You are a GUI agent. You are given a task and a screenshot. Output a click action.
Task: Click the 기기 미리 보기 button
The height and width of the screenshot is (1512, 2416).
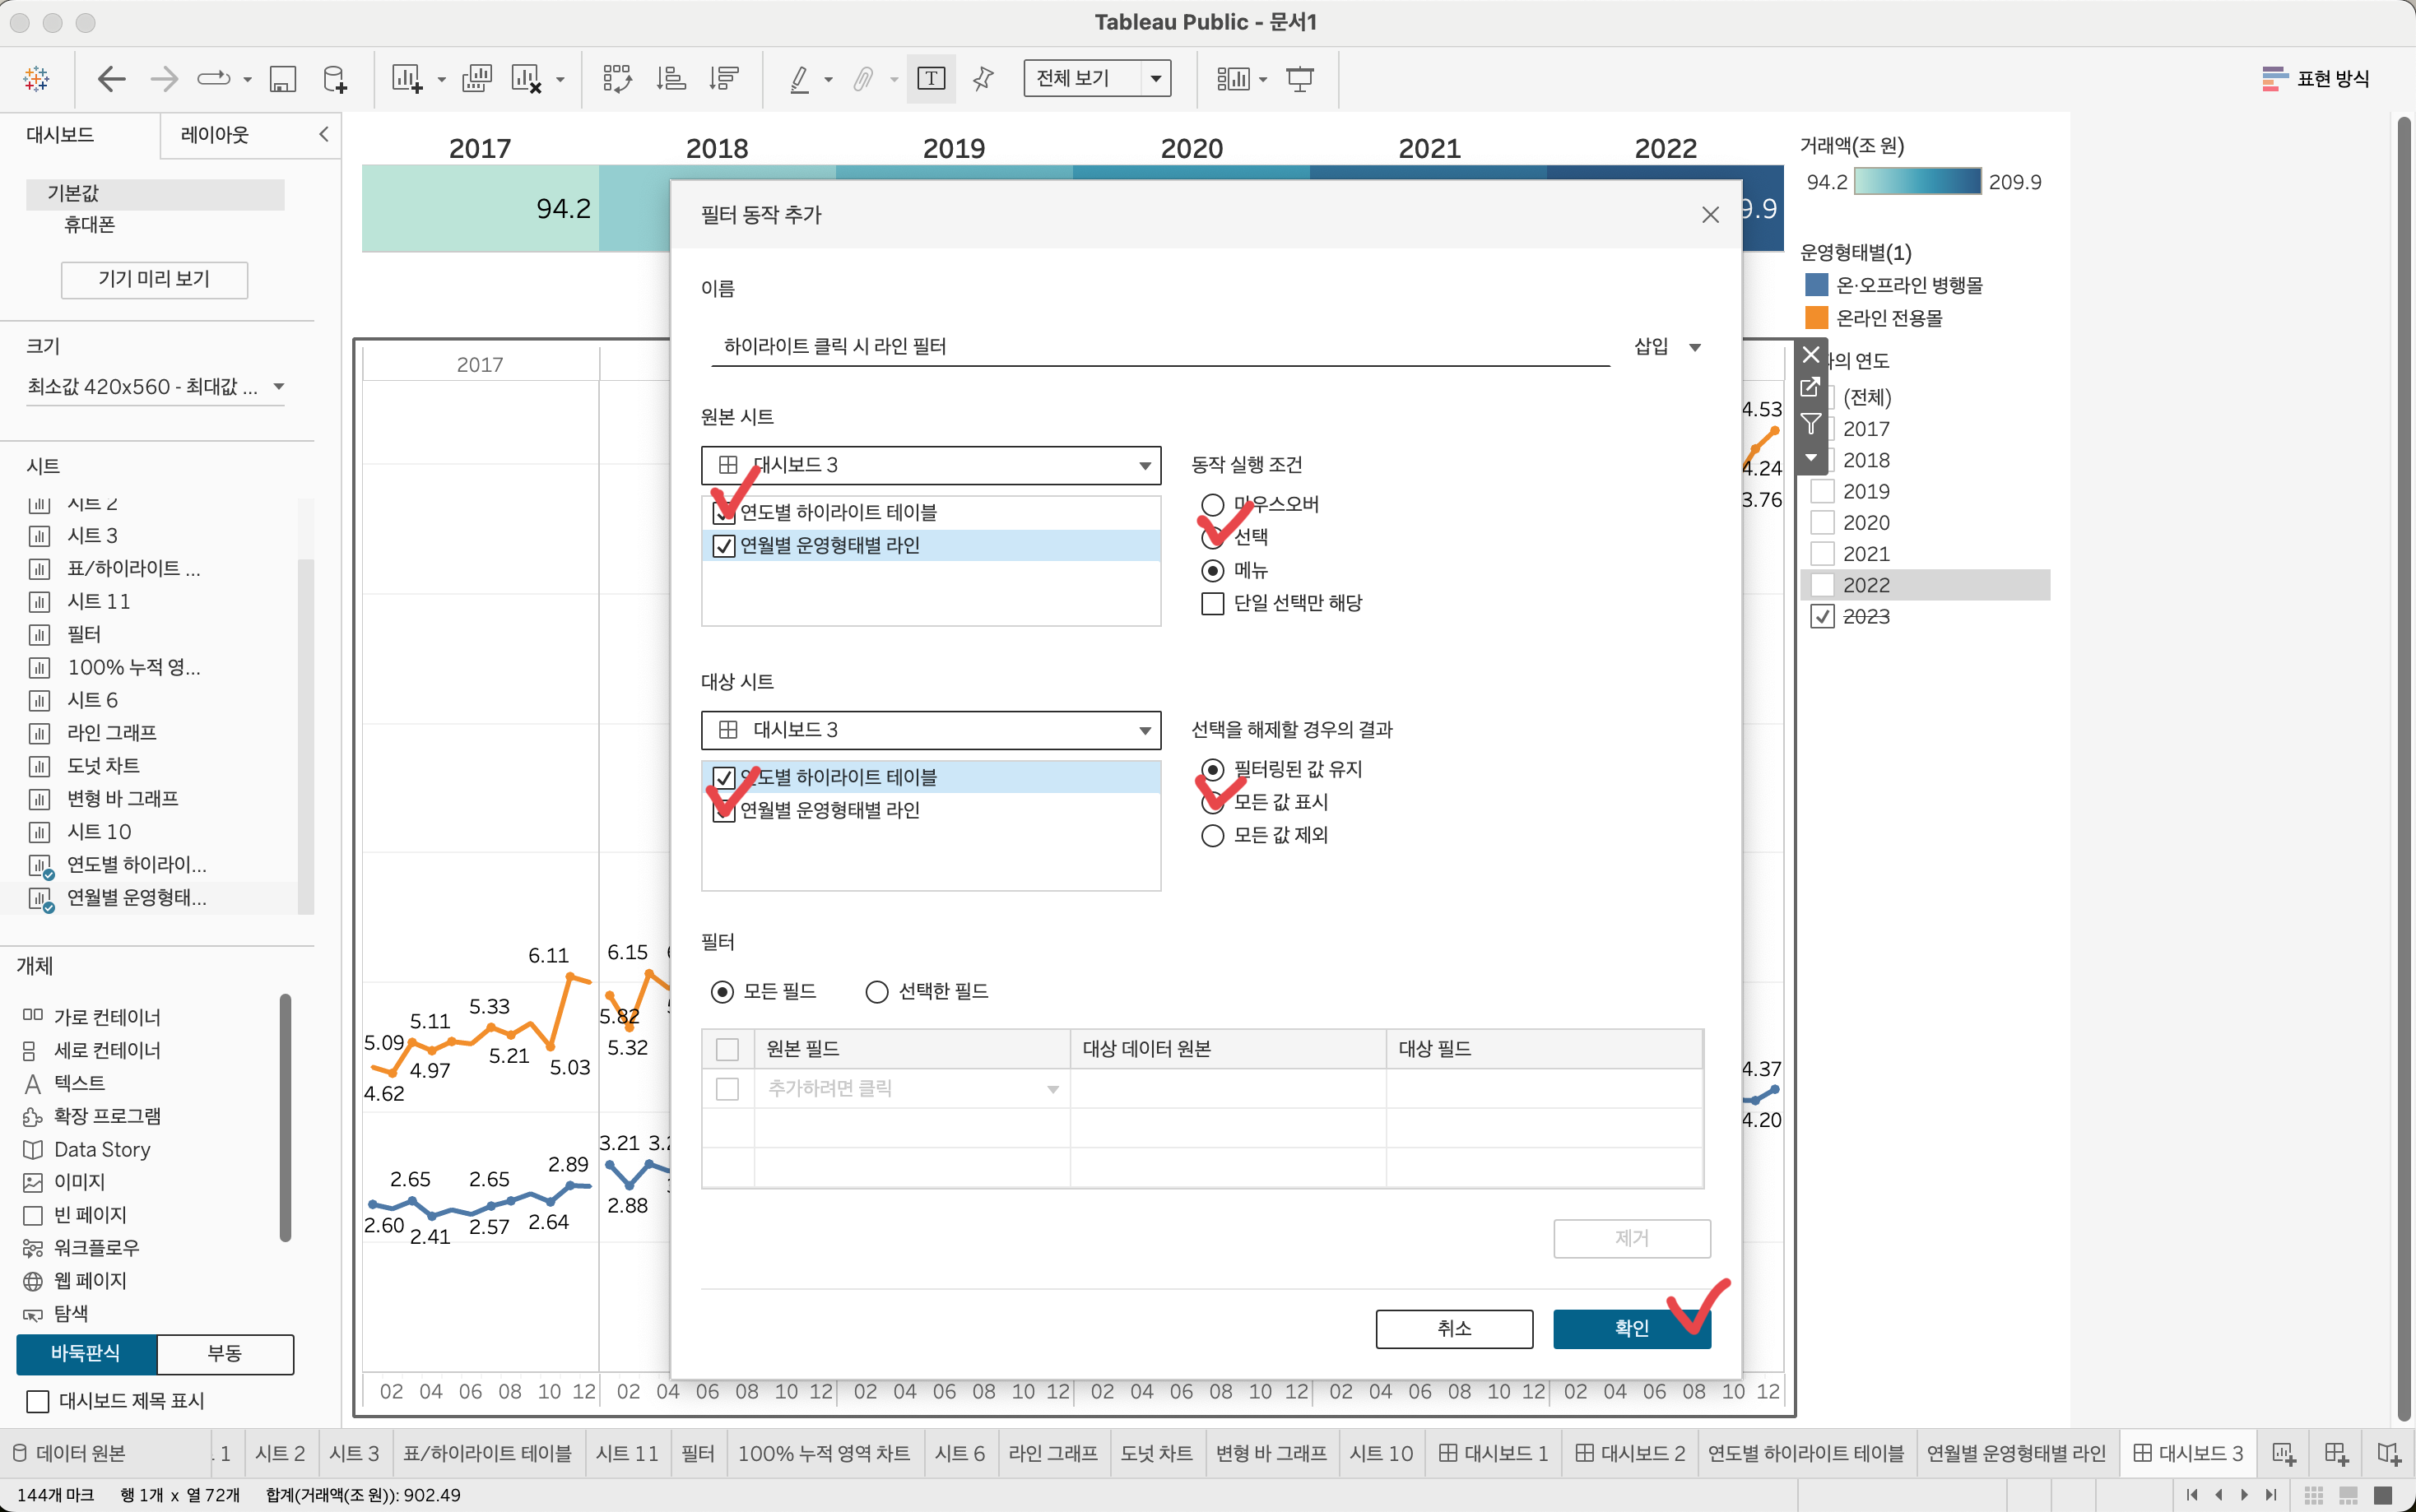tap(154, 279)
